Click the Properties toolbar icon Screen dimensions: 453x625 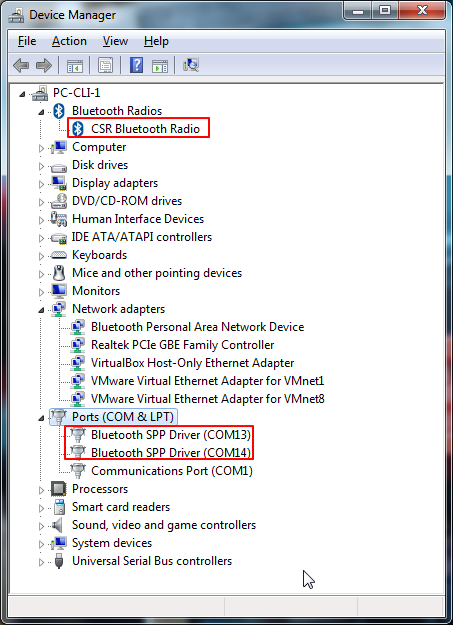106,65
